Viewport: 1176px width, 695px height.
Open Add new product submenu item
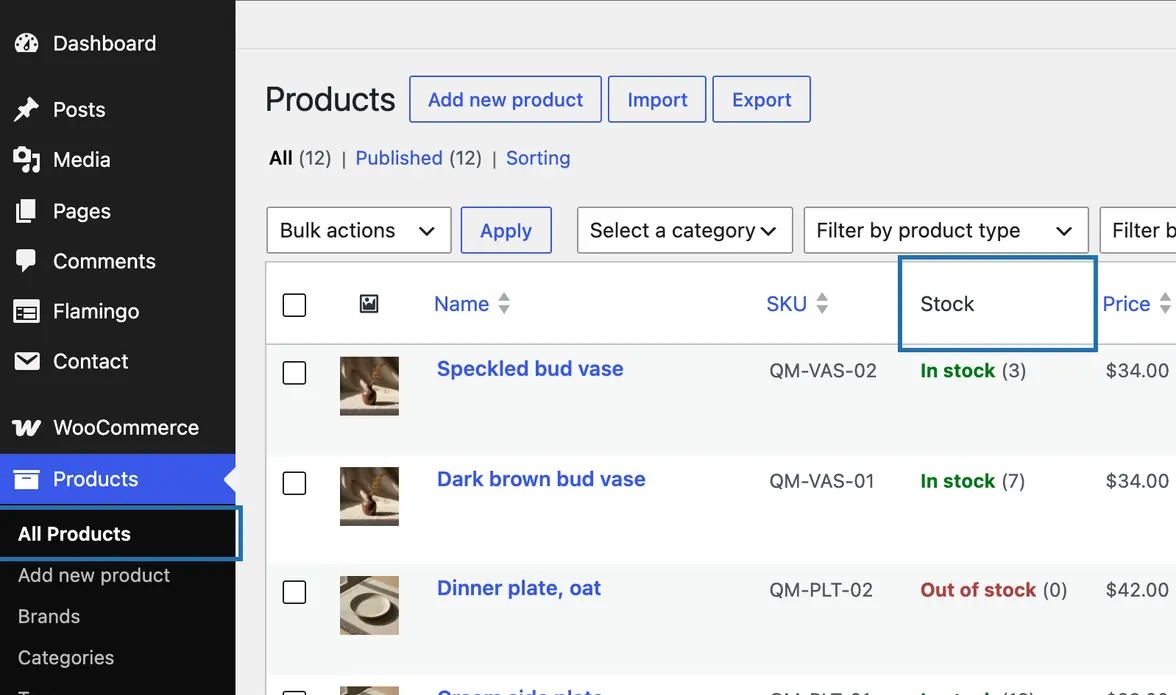(94, 575)
